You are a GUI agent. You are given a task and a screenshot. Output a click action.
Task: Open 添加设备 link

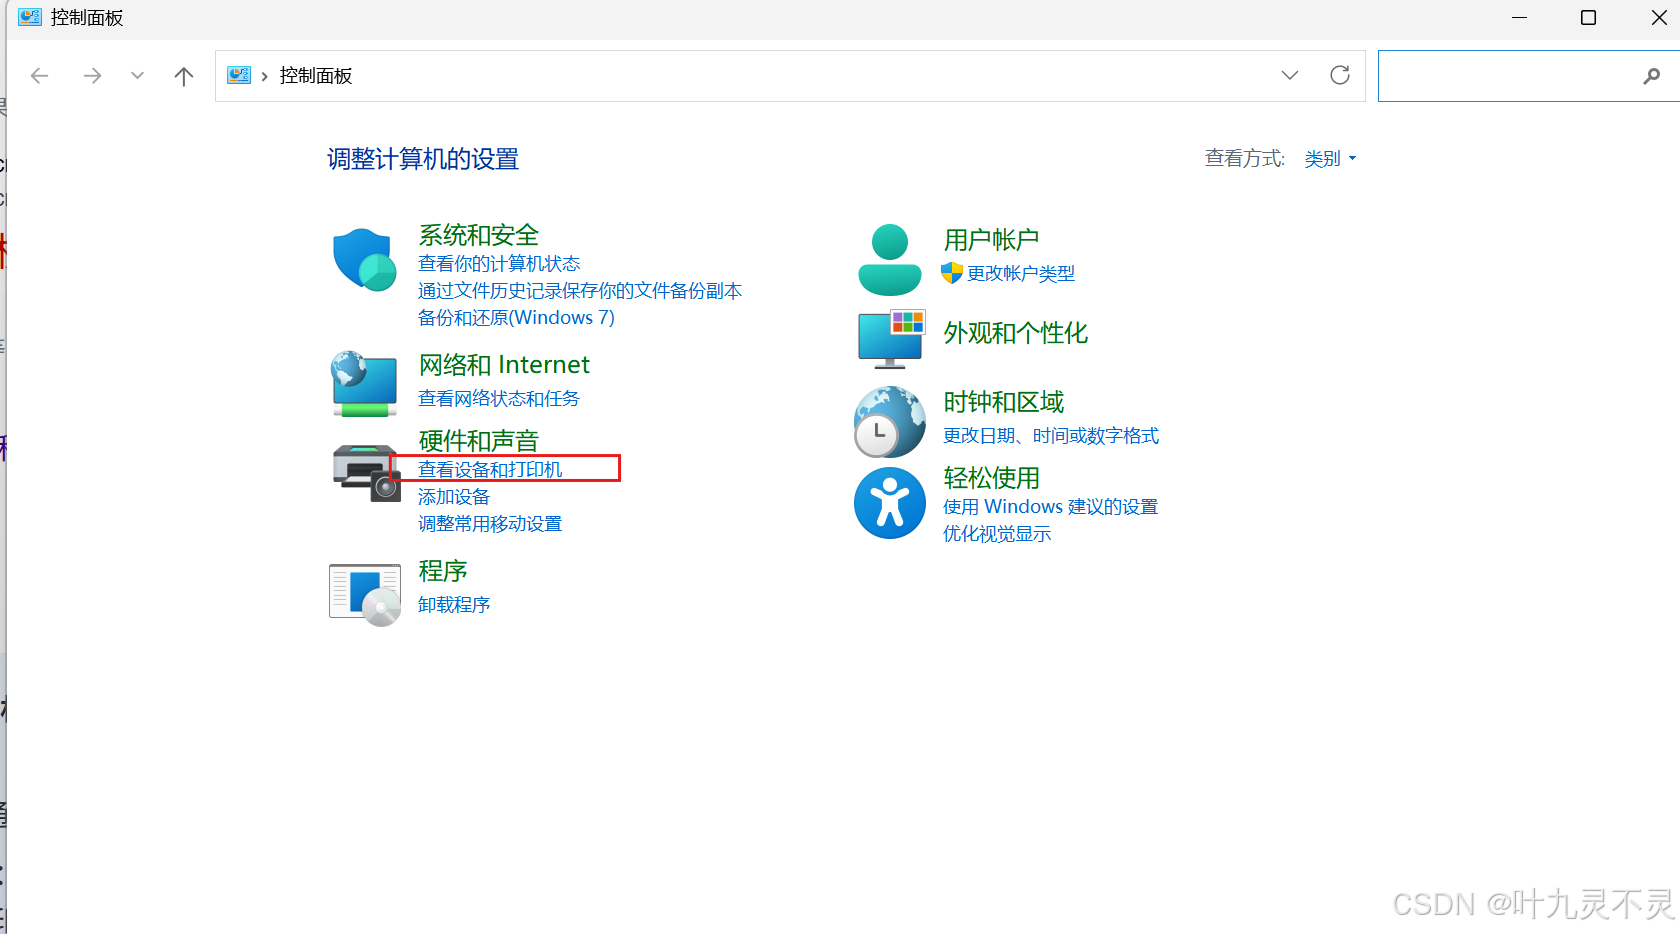[x=454, y=497]
